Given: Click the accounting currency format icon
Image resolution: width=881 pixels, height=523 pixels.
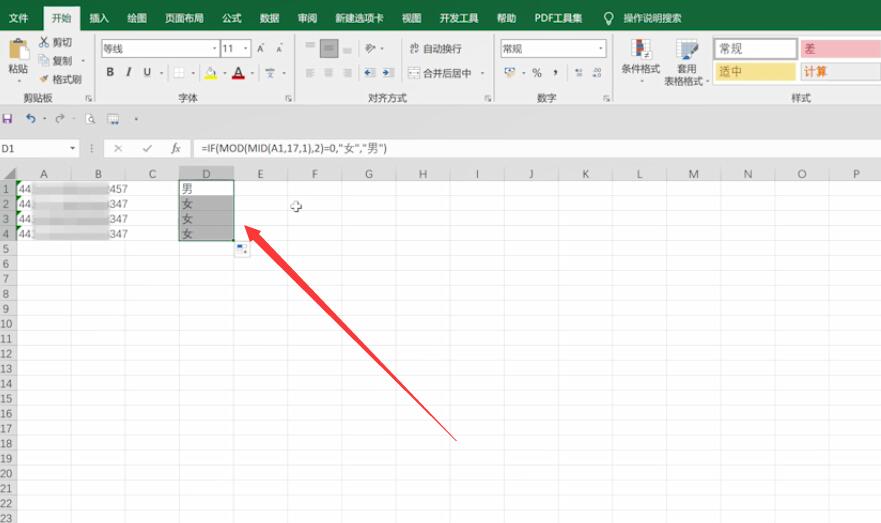Looking at the screenshot, I should [510, 72].
